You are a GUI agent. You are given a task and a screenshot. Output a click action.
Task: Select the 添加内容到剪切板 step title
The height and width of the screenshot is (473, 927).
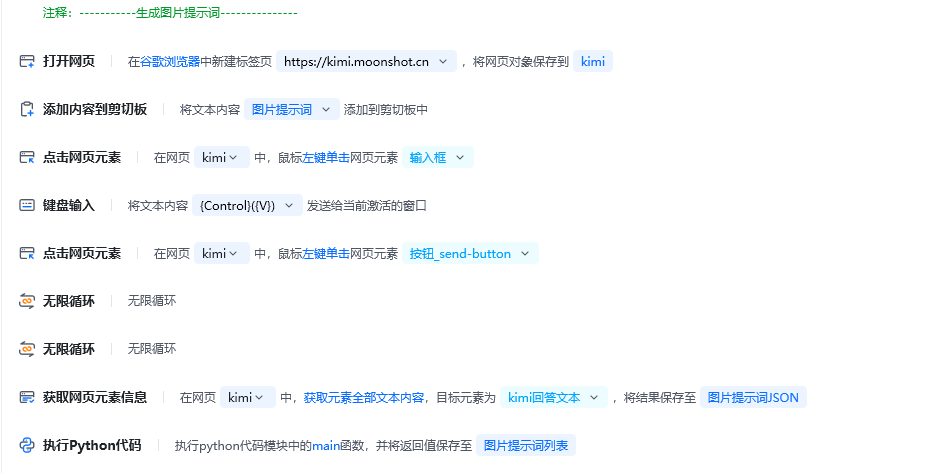(x=95, y=109)
